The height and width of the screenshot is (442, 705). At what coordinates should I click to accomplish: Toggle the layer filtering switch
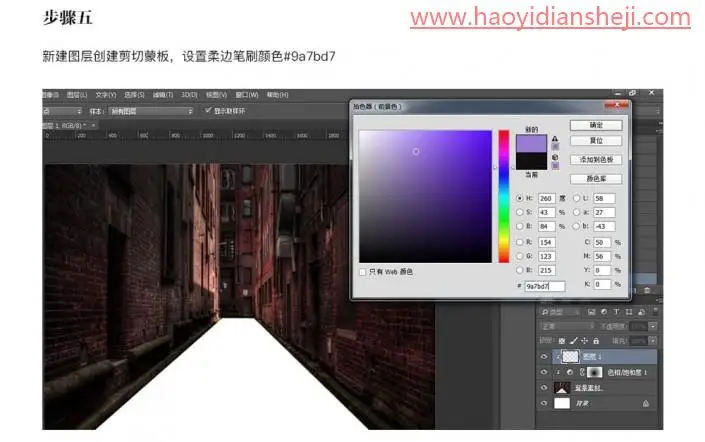click(656, 311)
